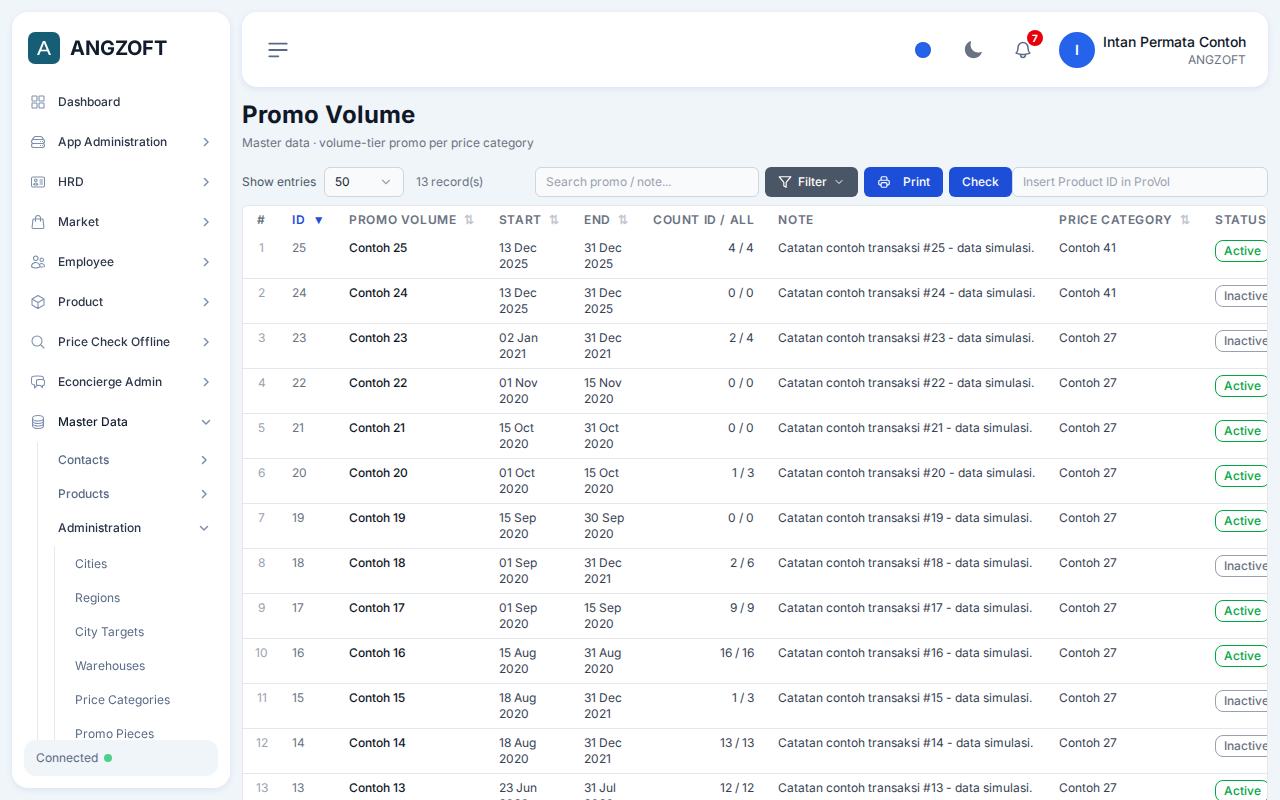The image size is (1280, 800).
Task: Expand HRD menu chevron
Action: 206,182
